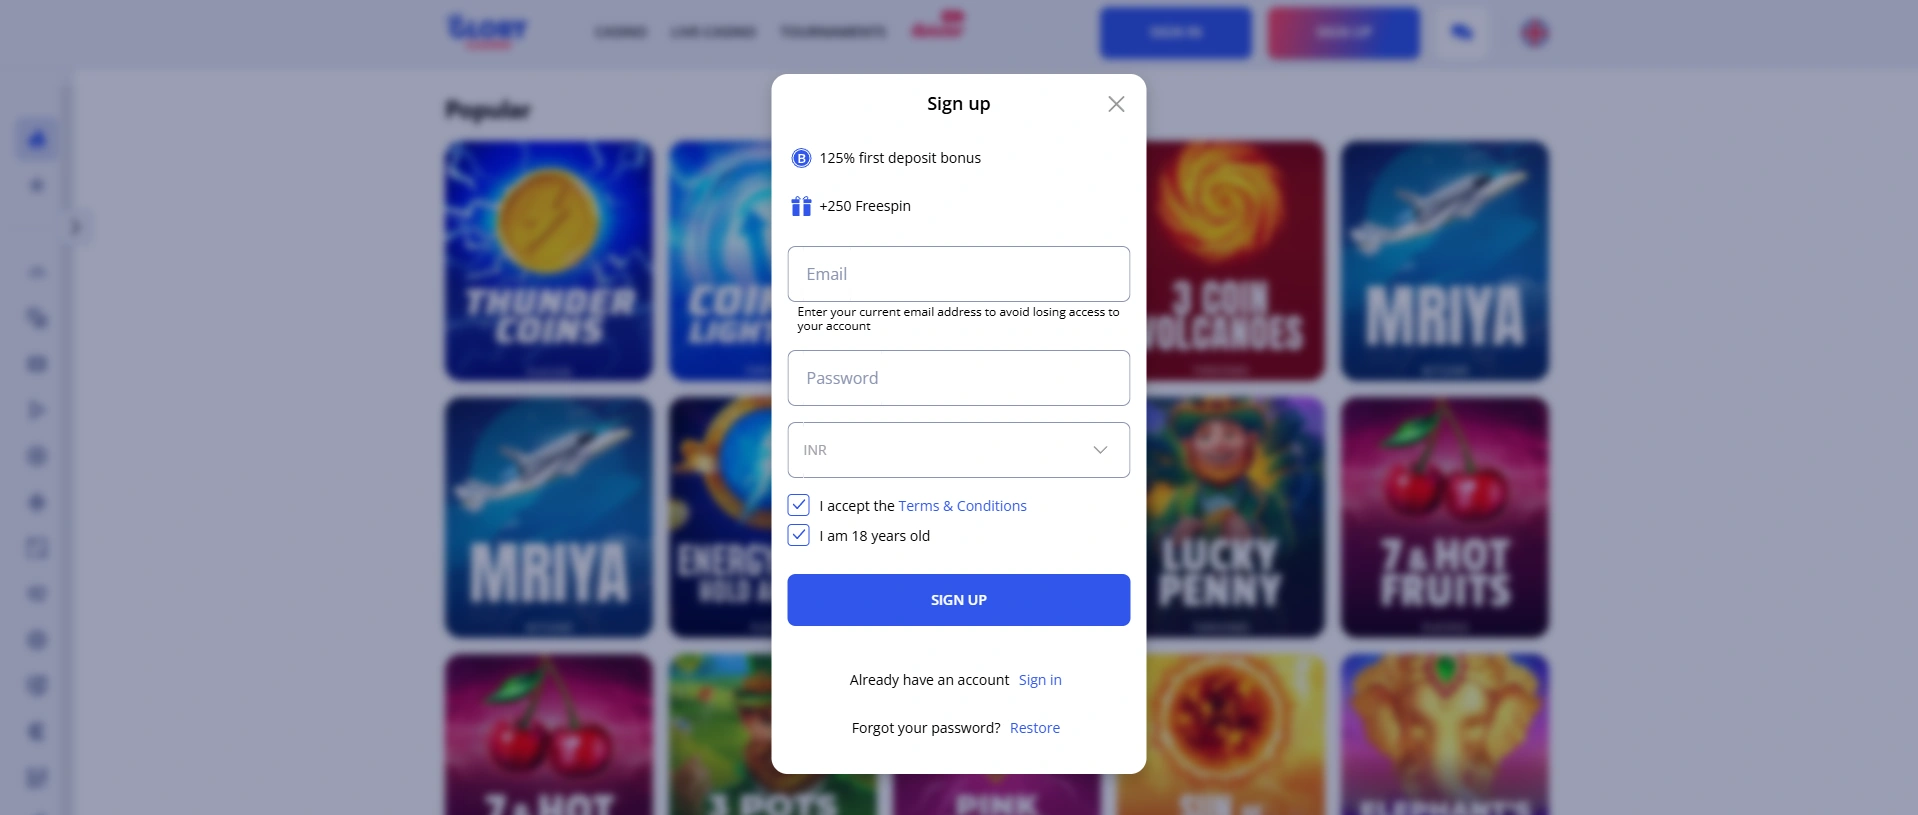Click the sidebar collapse arrow on the left edge
The height and width of the screenshot is (815, 1918).
pyautogui.click(x=78, y=227)
